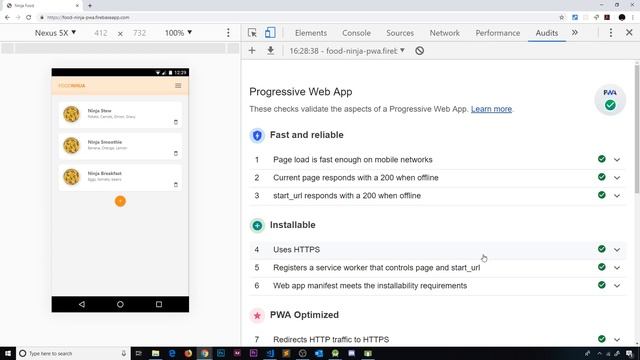Screen dimensions: 640x360
Task: Delete the Ninja Breakfast recipe
Action: tap(176, 185)
